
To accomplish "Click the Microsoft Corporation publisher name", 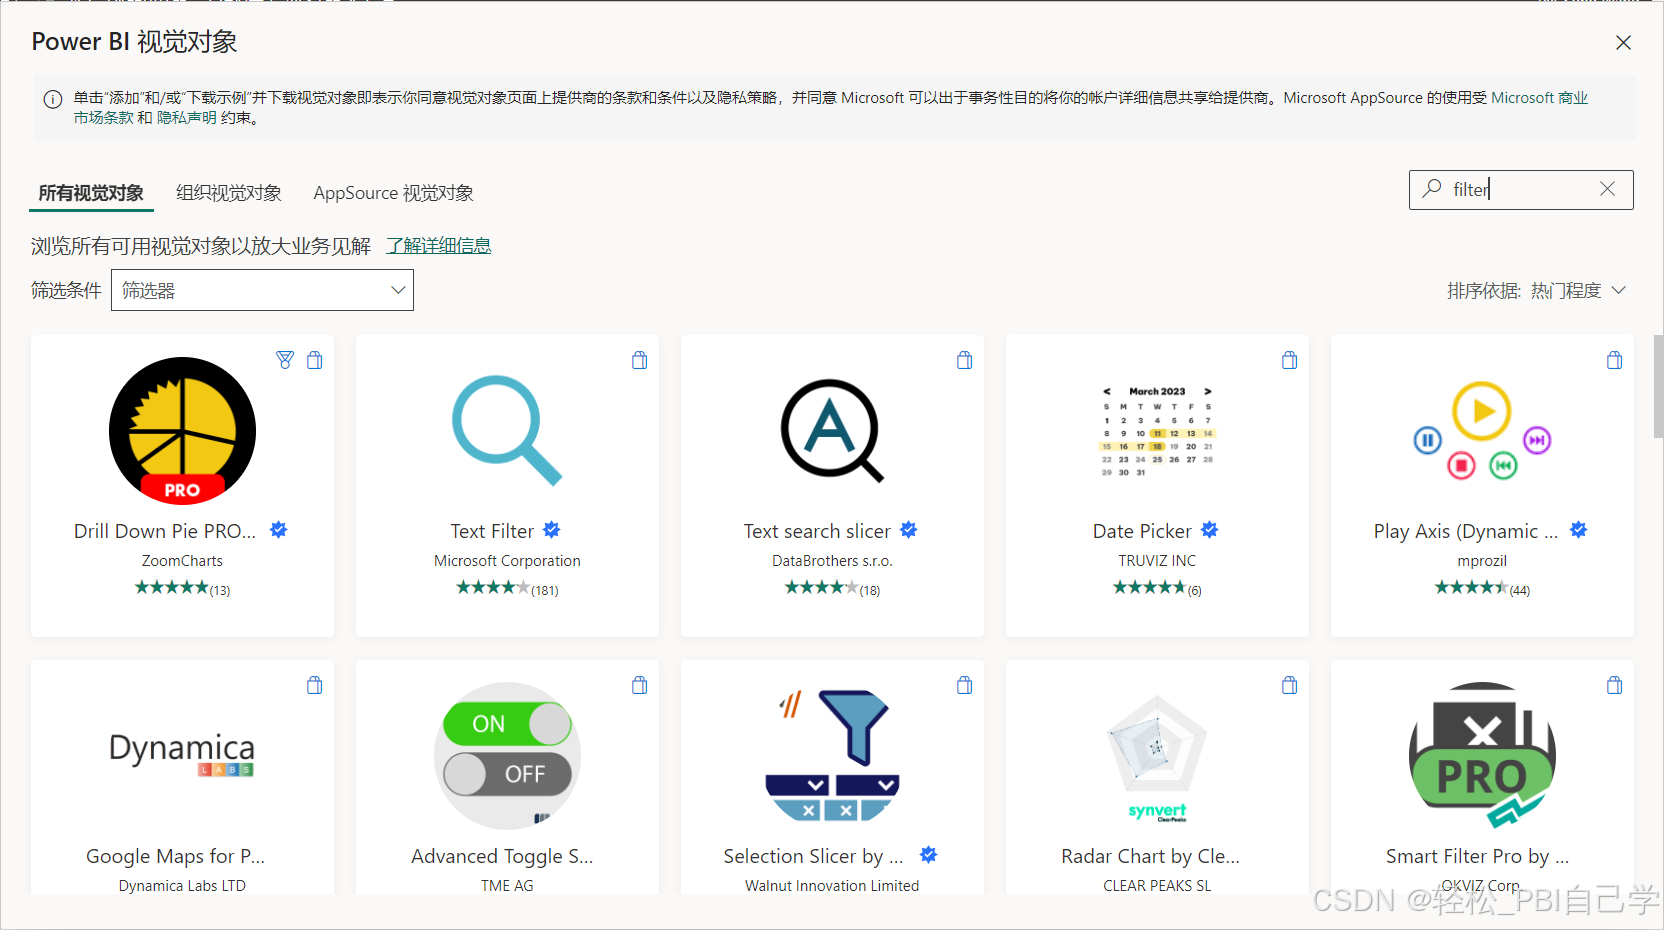I will point(507,561).
